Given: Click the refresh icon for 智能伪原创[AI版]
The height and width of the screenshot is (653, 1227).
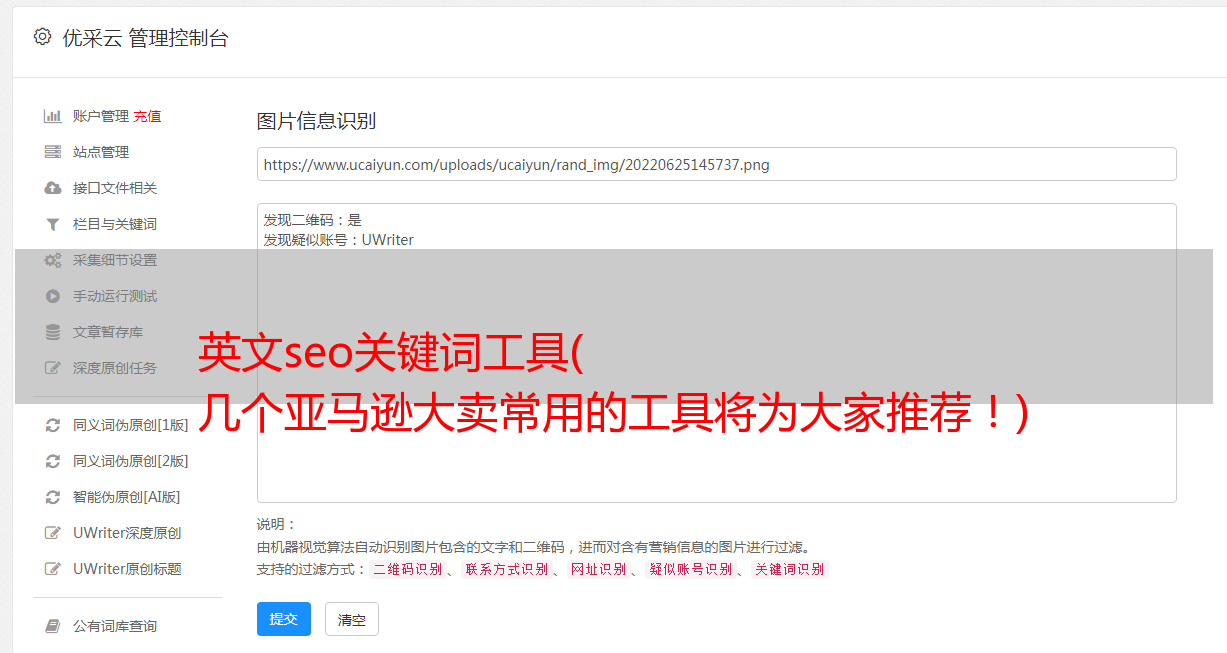Looking at the screenshot, I should [53, 497].
